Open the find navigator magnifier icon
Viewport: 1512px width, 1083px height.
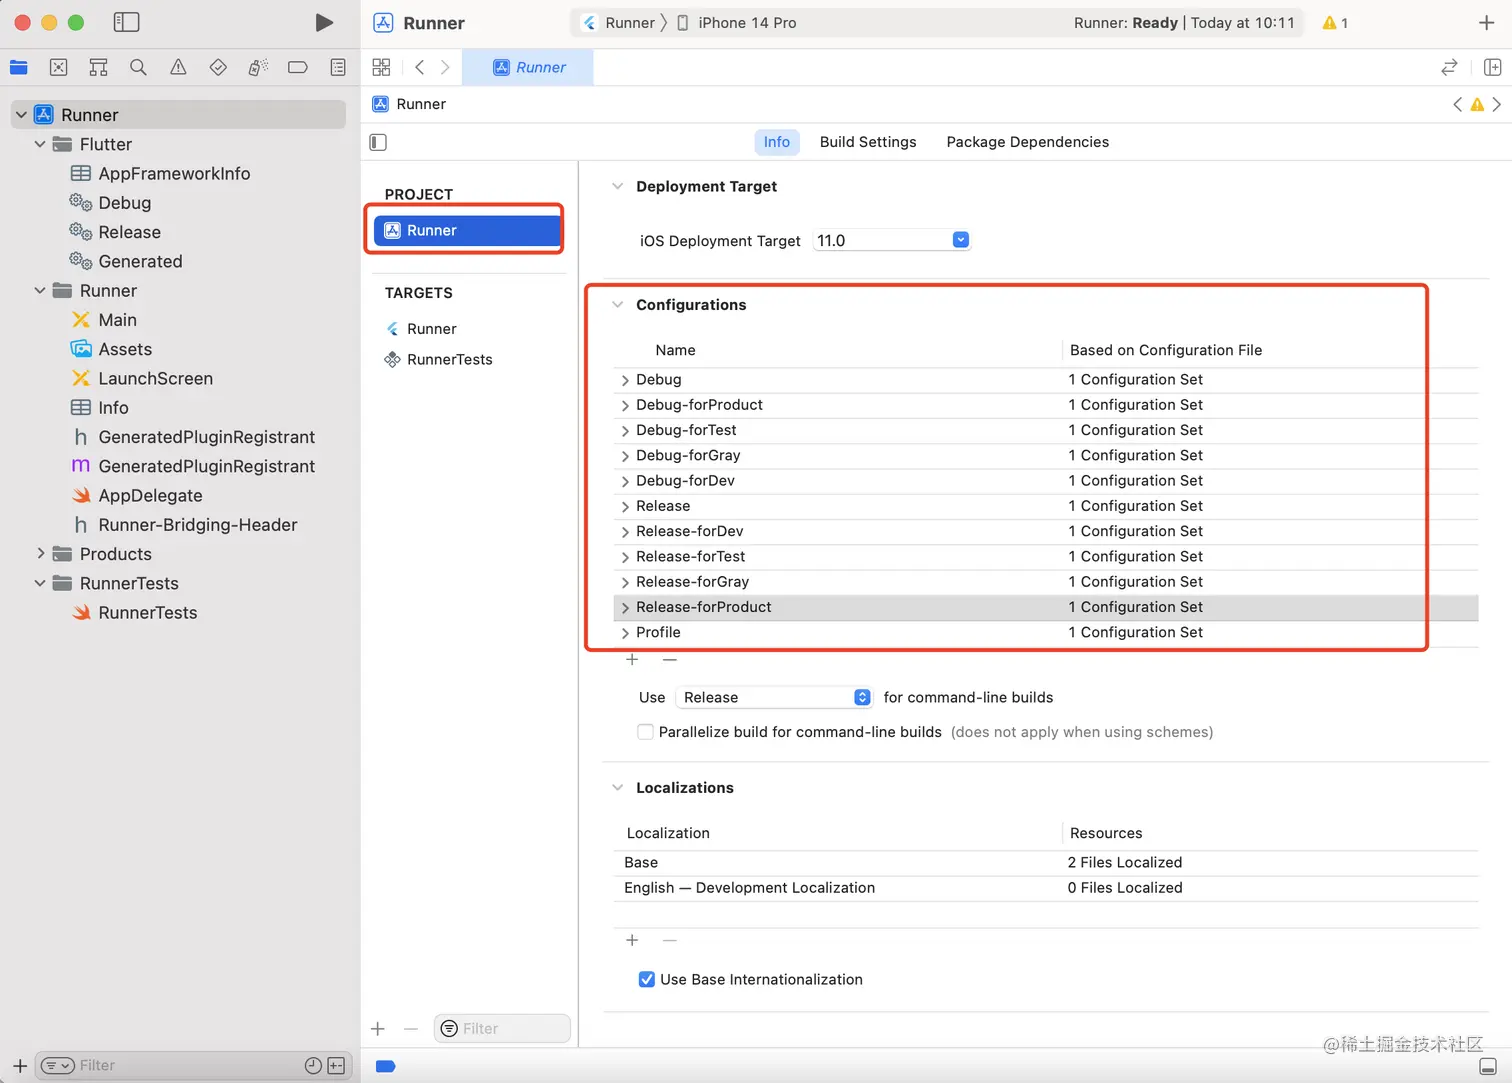[x=138, y=67]
